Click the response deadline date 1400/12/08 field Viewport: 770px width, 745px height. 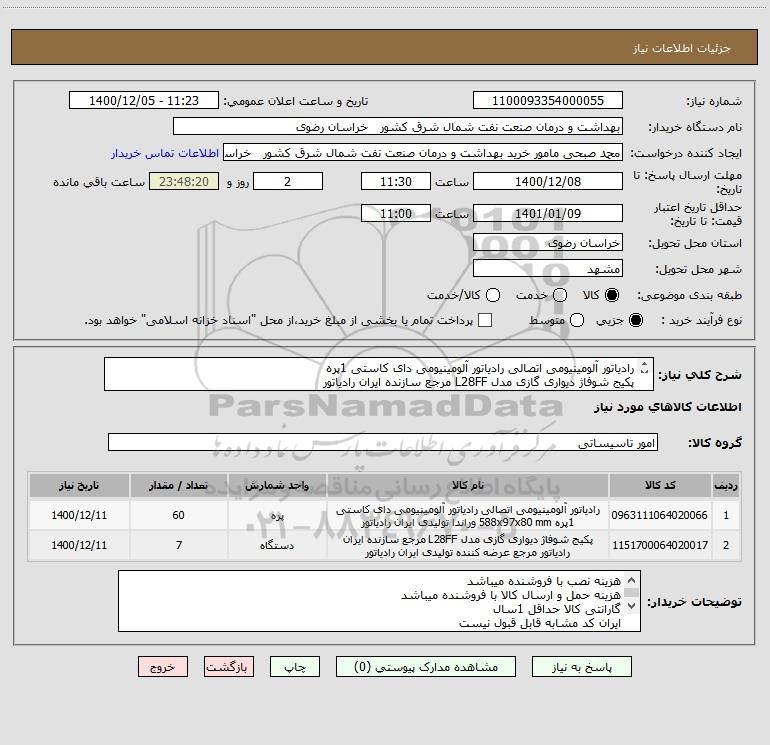[x=548, y=181]
